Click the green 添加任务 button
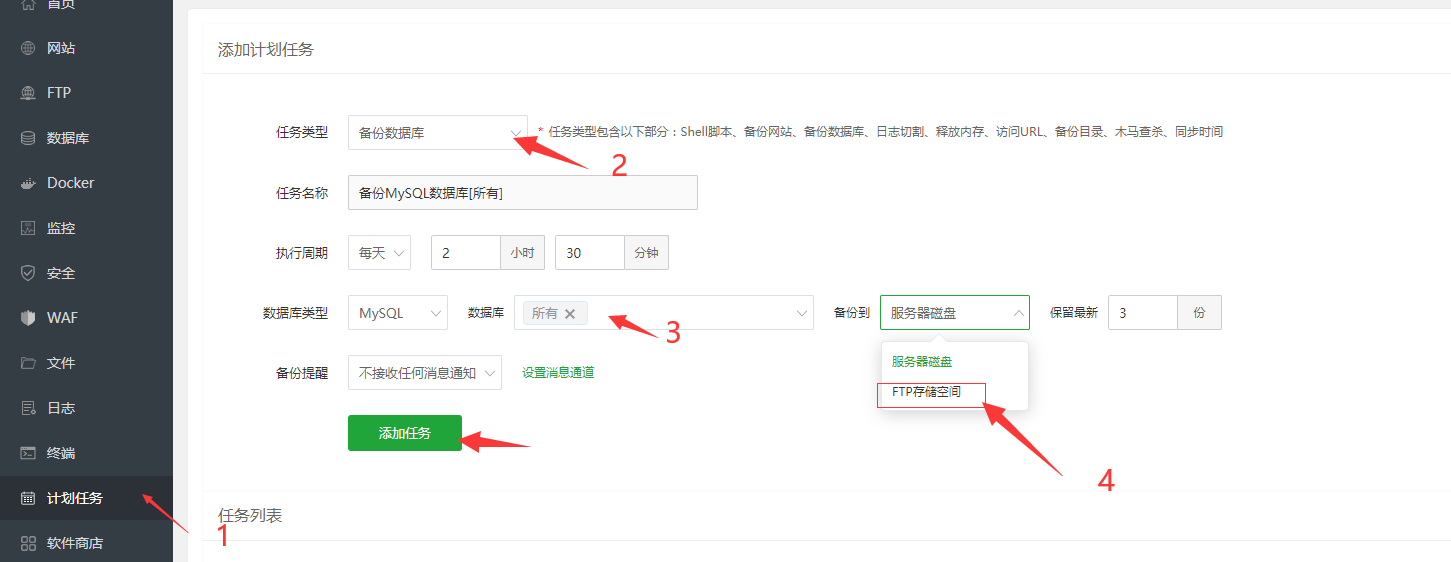 [x=405, y=433]
